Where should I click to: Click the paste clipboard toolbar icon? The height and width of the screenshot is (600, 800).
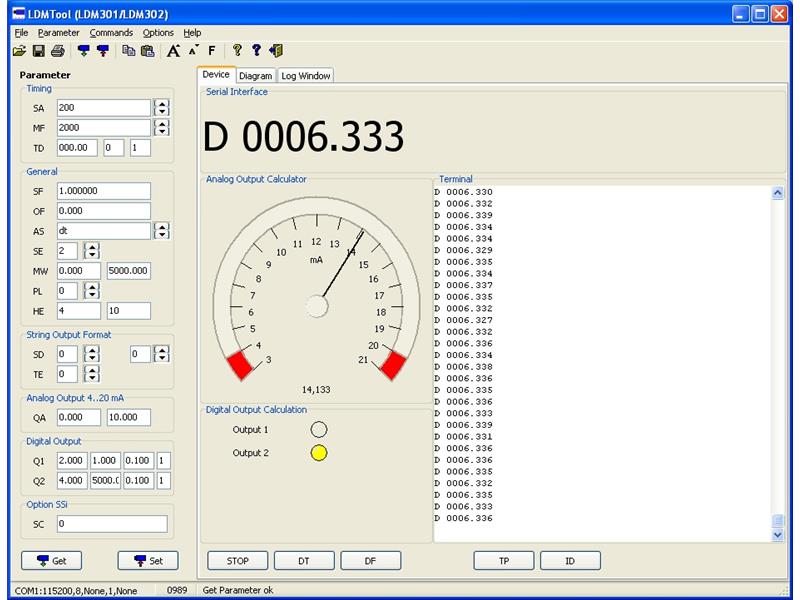pos(147,51)
